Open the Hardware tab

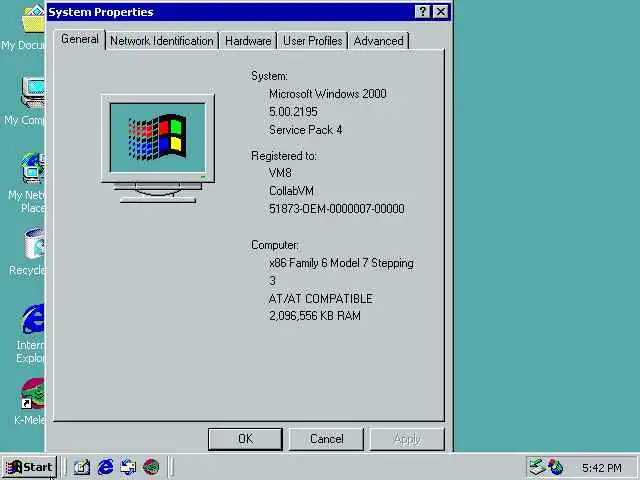pyautogui.click(x=248, y=41)
